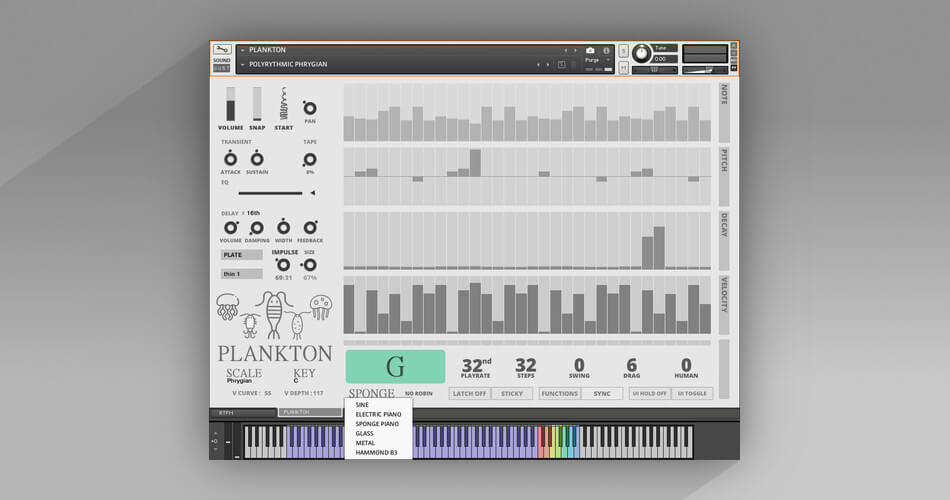Click the Sound Dust logo
Viewport: 950px width, 500px height.
(x=222, y=64)
